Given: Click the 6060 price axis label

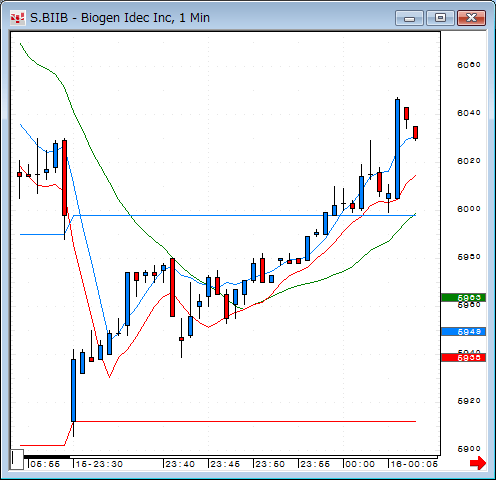Looking at the screenshot, I should click(x=469, y=65).
